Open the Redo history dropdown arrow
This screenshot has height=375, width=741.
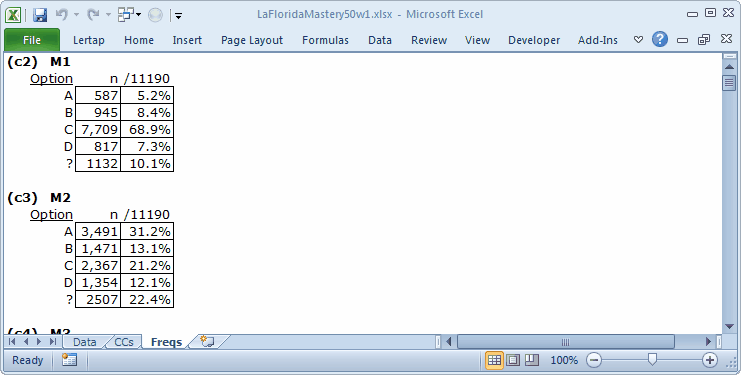click(x=108, y=15)
